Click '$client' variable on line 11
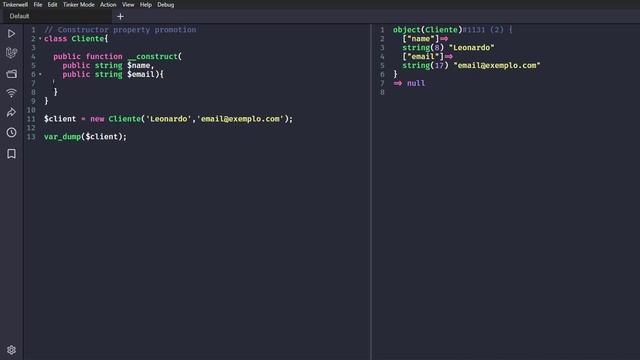640x360 pixels. (x=60, y=119)
